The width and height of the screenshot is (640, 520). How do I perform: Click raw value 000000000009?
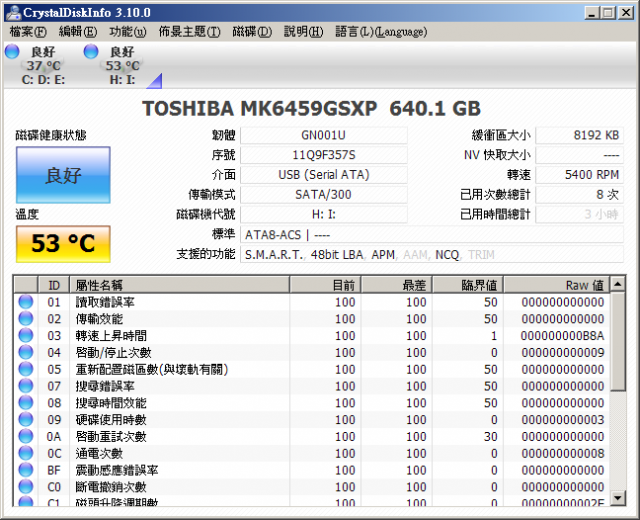[x=562, y=352]
